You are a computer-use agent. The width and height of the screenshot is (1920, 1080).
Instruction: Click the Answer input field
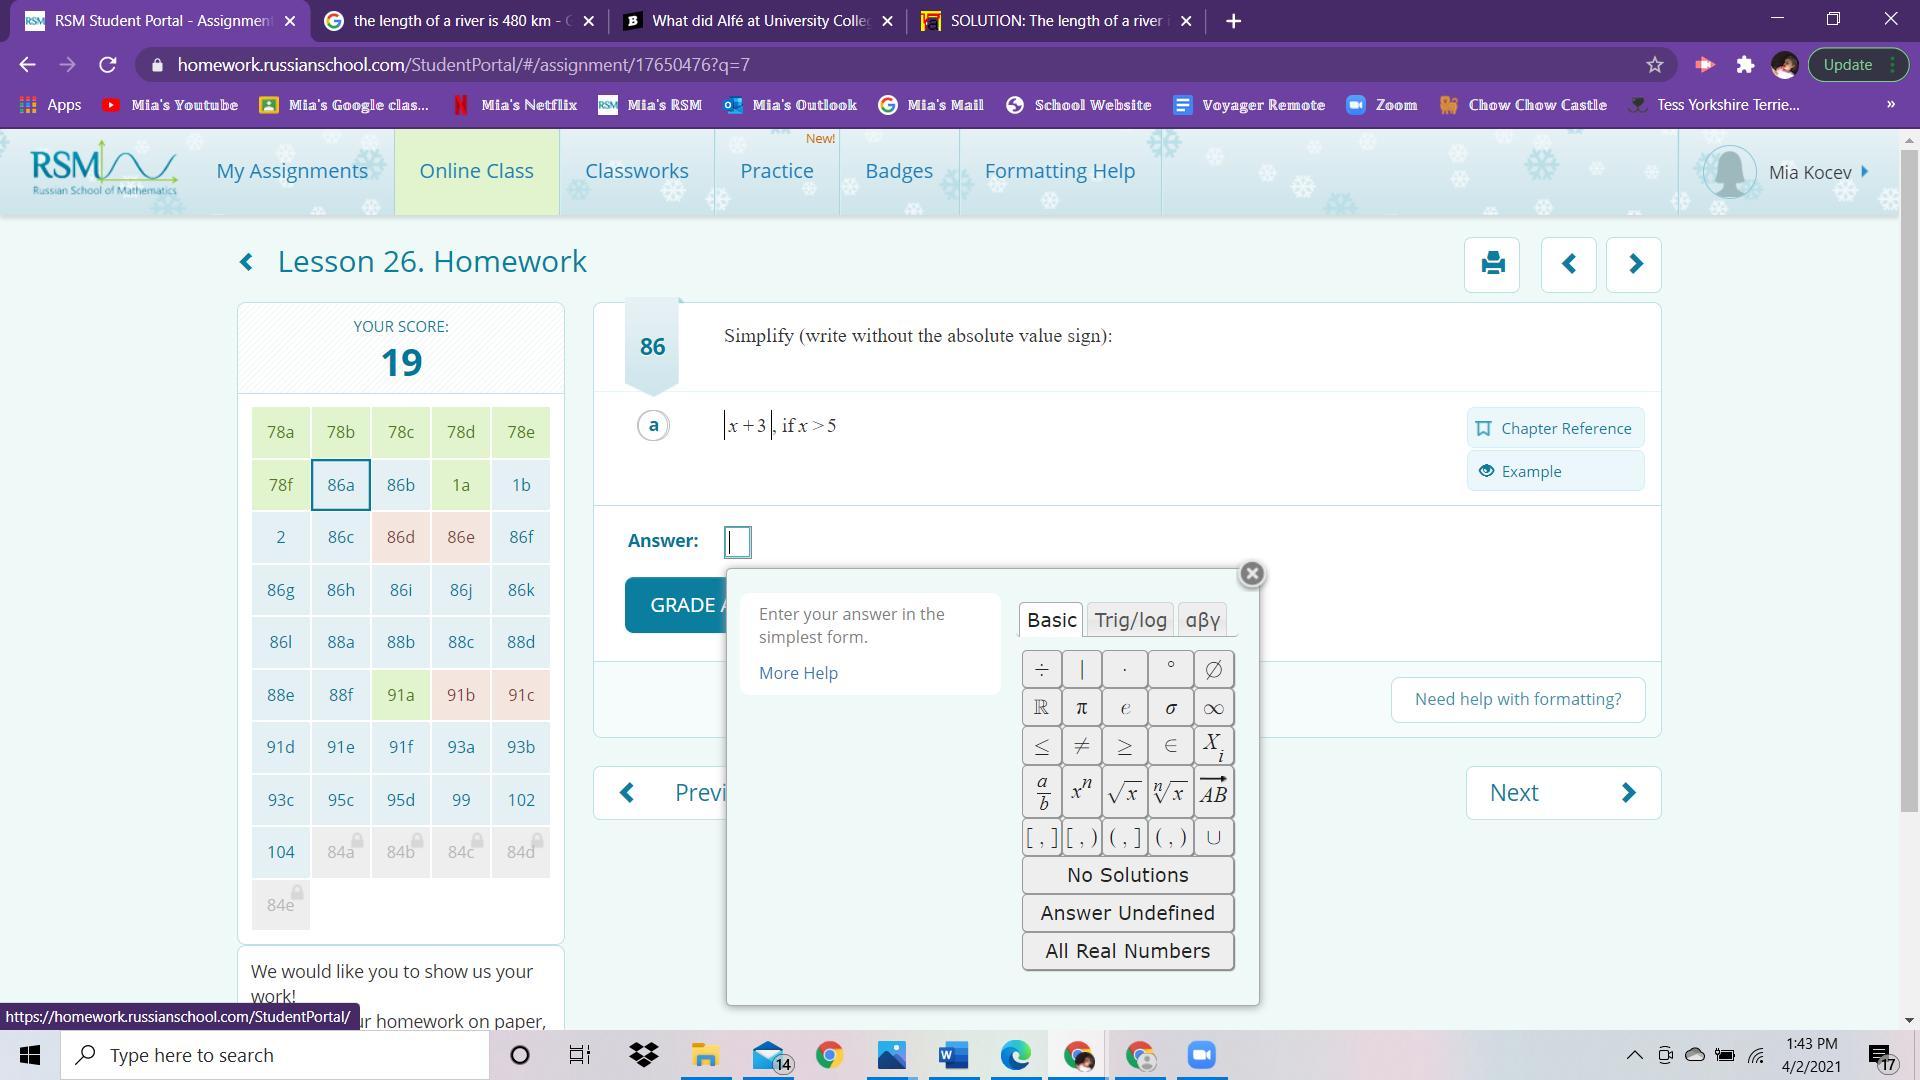click(738, 542)
